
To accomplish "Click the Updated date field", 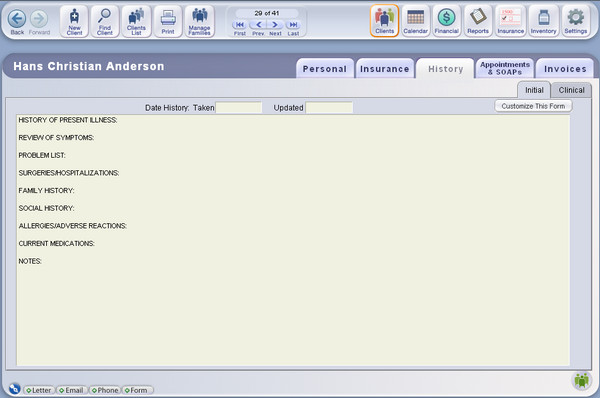I will pos(329,108).
